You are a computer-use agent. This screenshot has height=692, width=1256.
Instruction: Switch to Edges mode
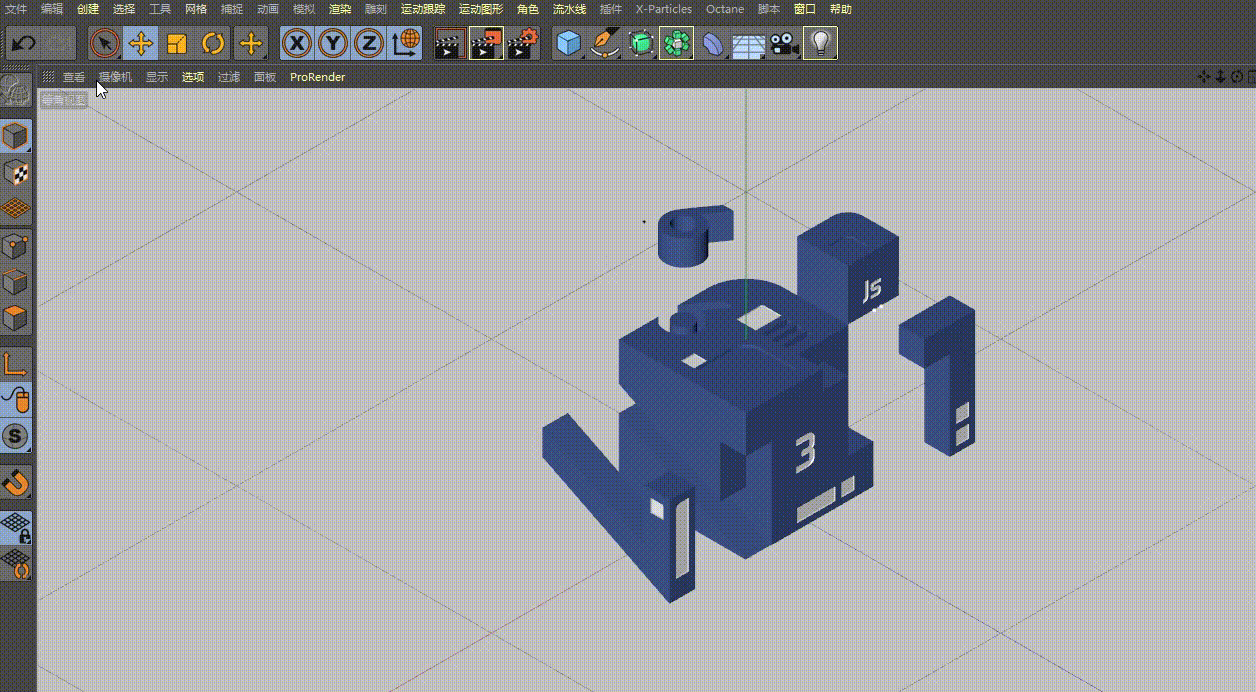click(16, 282)
